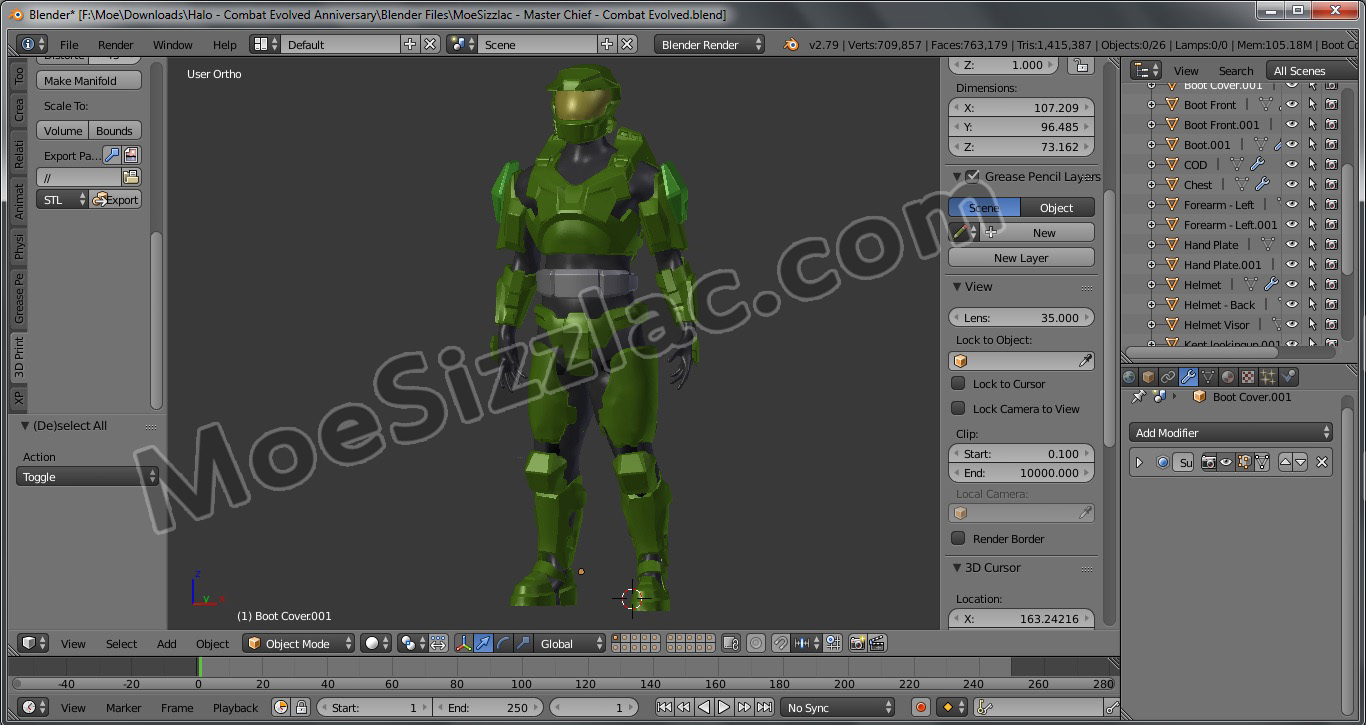Image resolution: width=1366 pixels, height=725 pixels.
Task: Enable the Render Border checkbox
Action: [958, 539]
